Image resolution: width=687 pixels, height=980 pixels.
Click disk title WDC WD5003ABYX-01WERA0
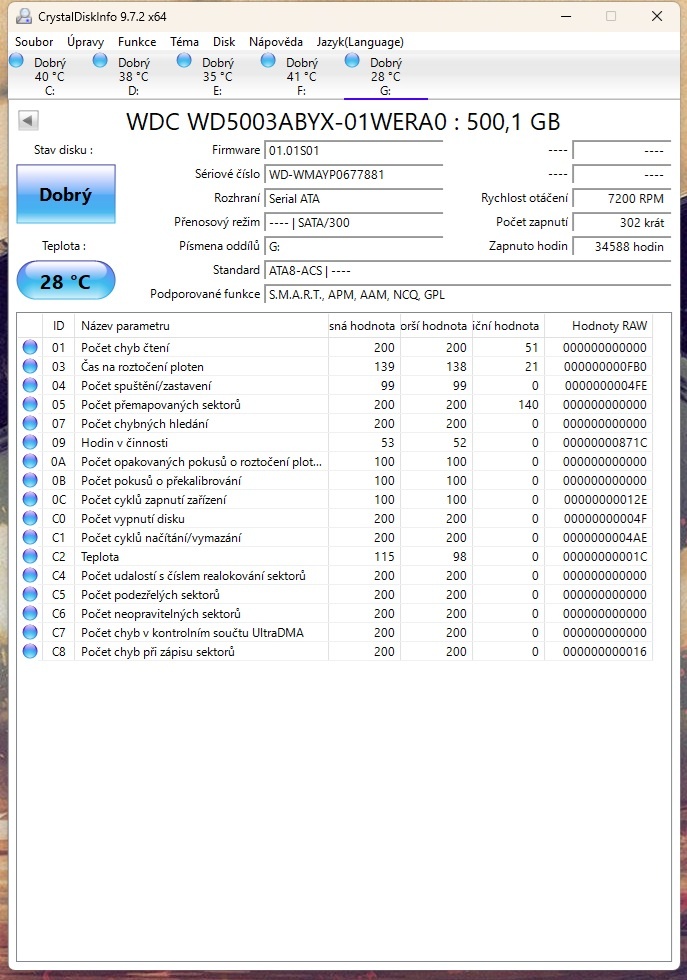286,122
